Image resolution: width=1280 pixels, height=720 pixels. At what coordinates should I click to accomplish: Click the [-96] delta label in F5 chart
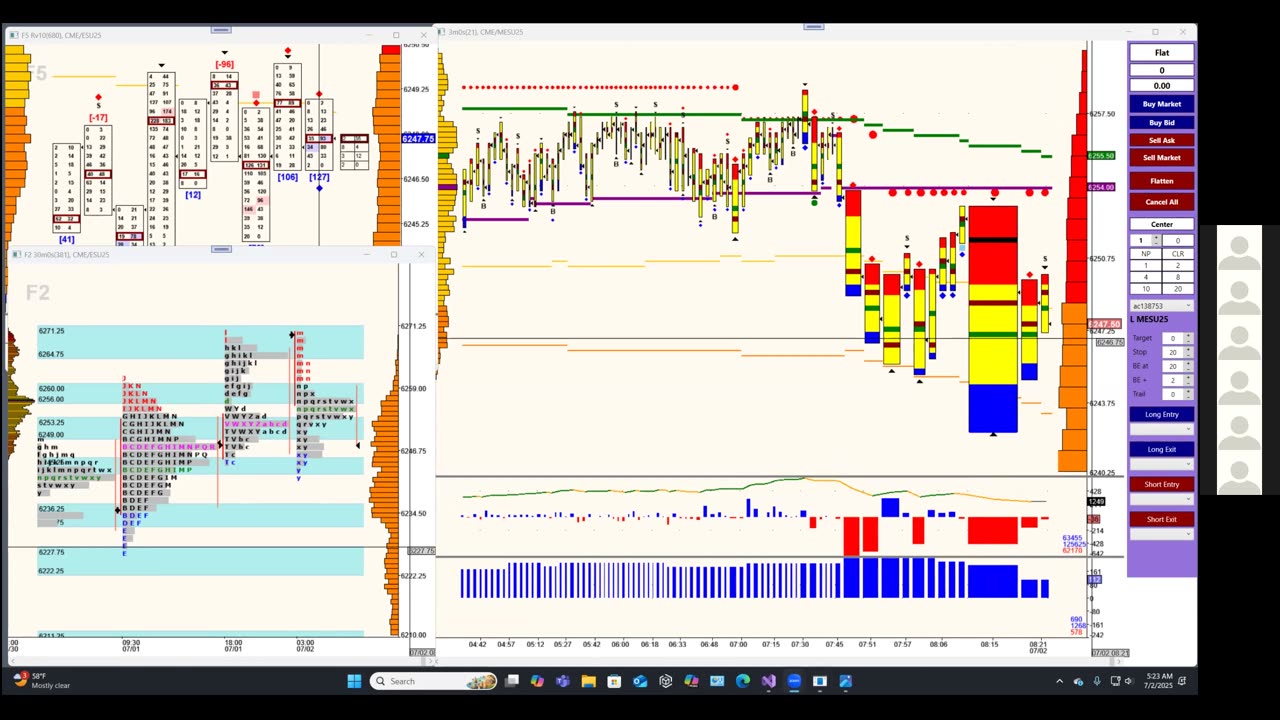[x=224, y=65]
